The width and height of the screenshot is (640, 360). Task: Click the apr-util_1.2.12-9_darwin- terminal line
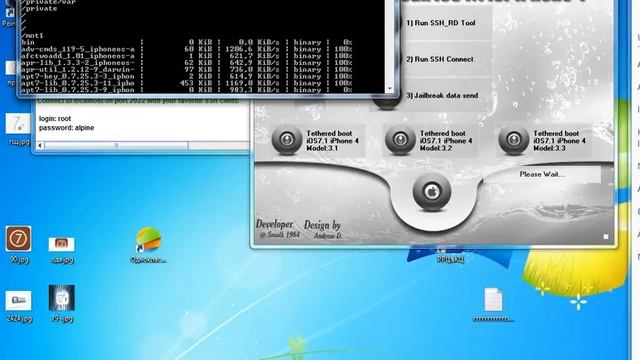[x=187, y=69]
